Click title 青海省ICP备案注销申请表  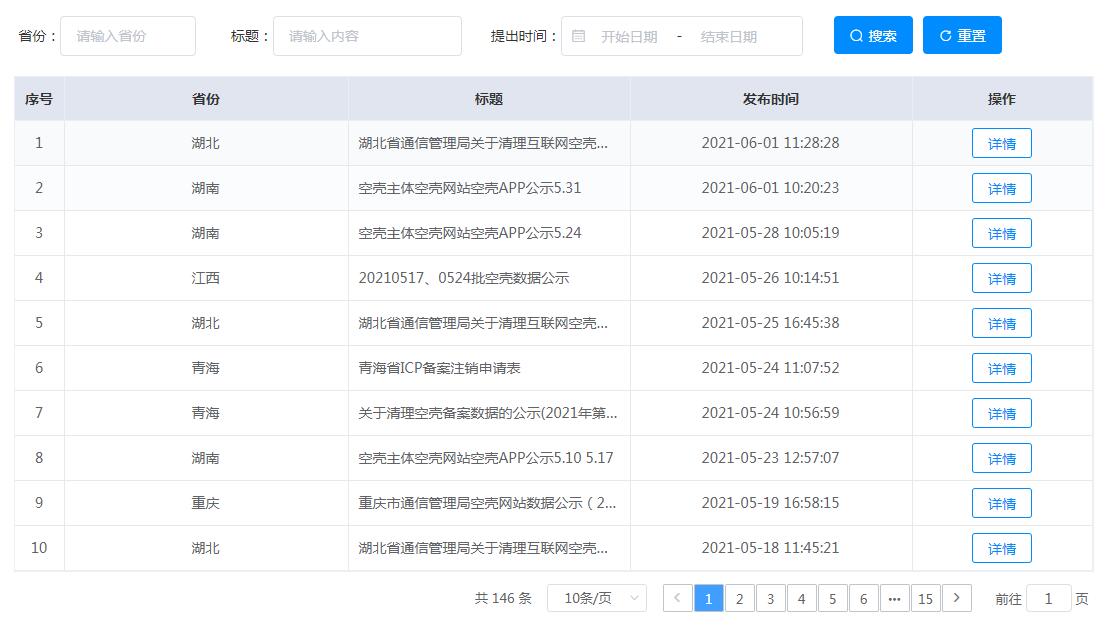point(439,368)
